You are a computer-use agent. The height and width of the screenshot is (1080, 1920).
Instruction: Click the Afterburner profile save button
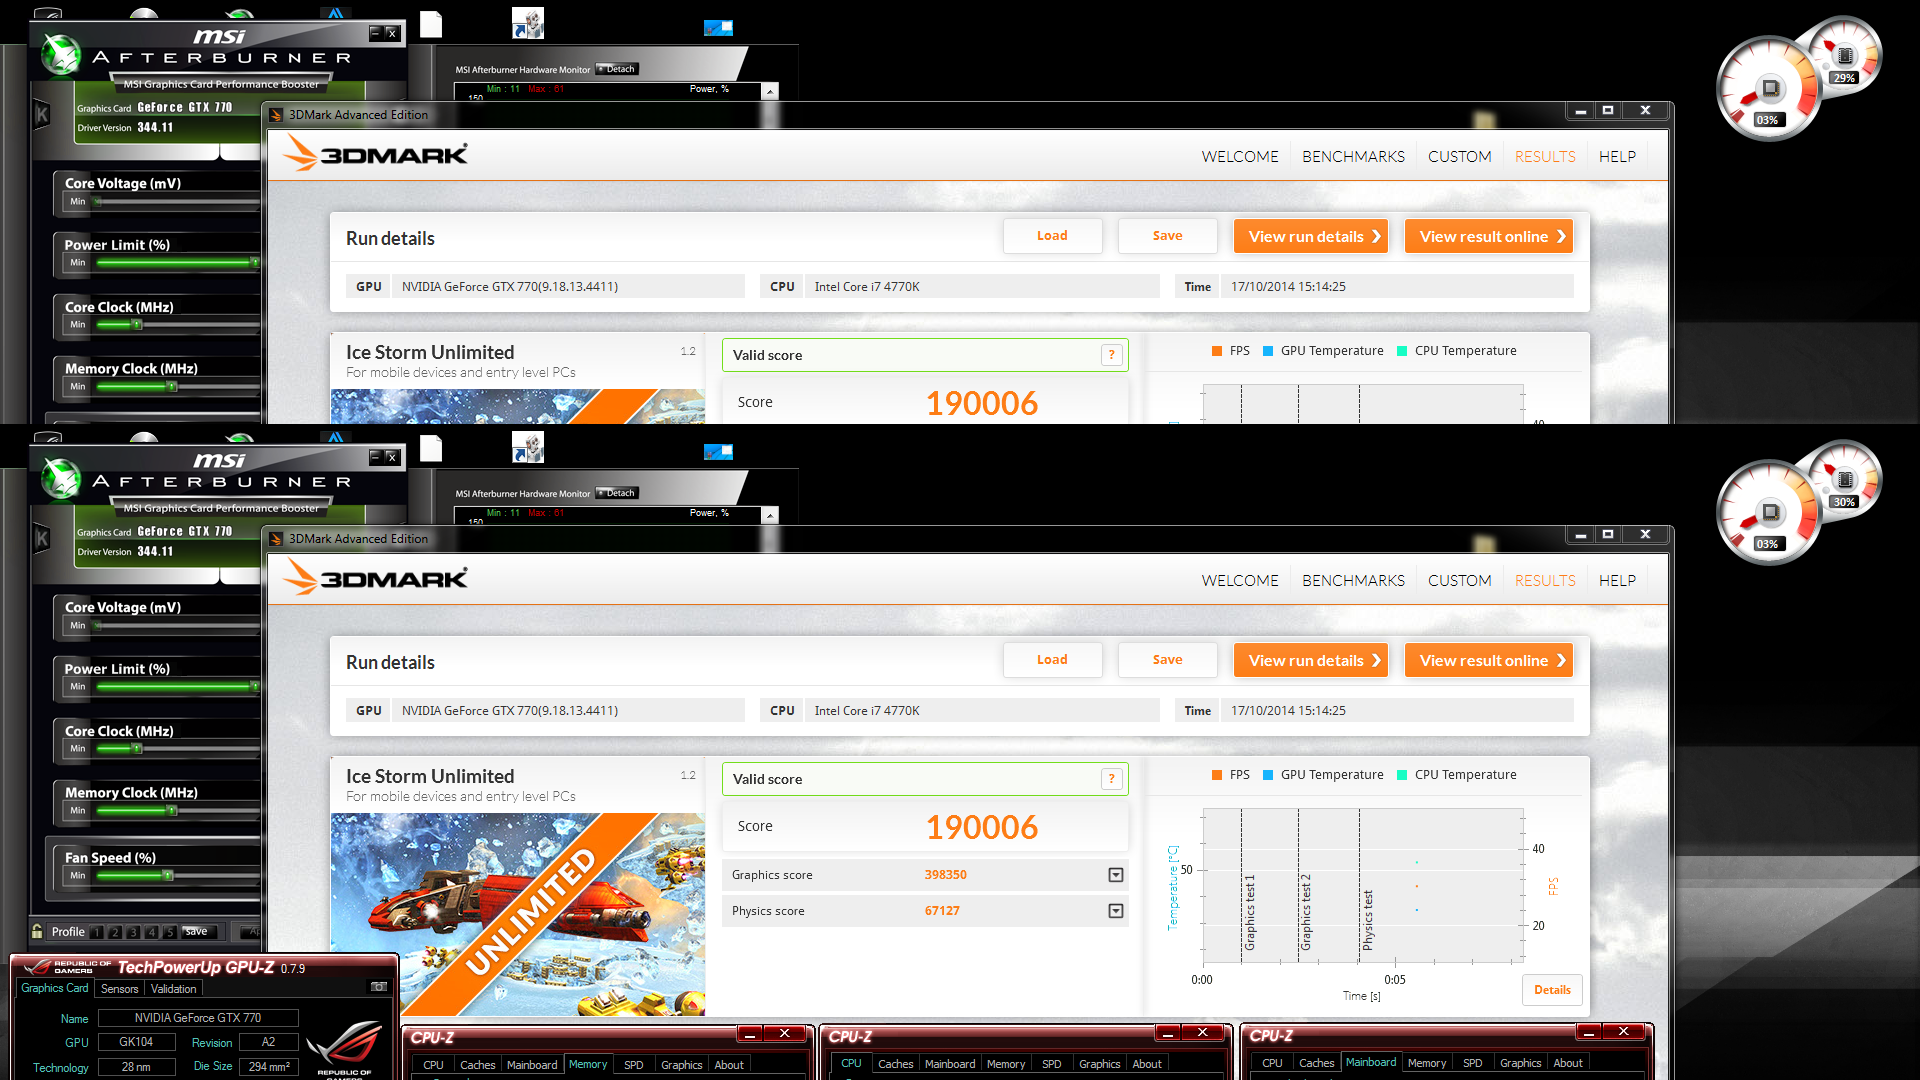pyautogui.click(x=196, y=932)
